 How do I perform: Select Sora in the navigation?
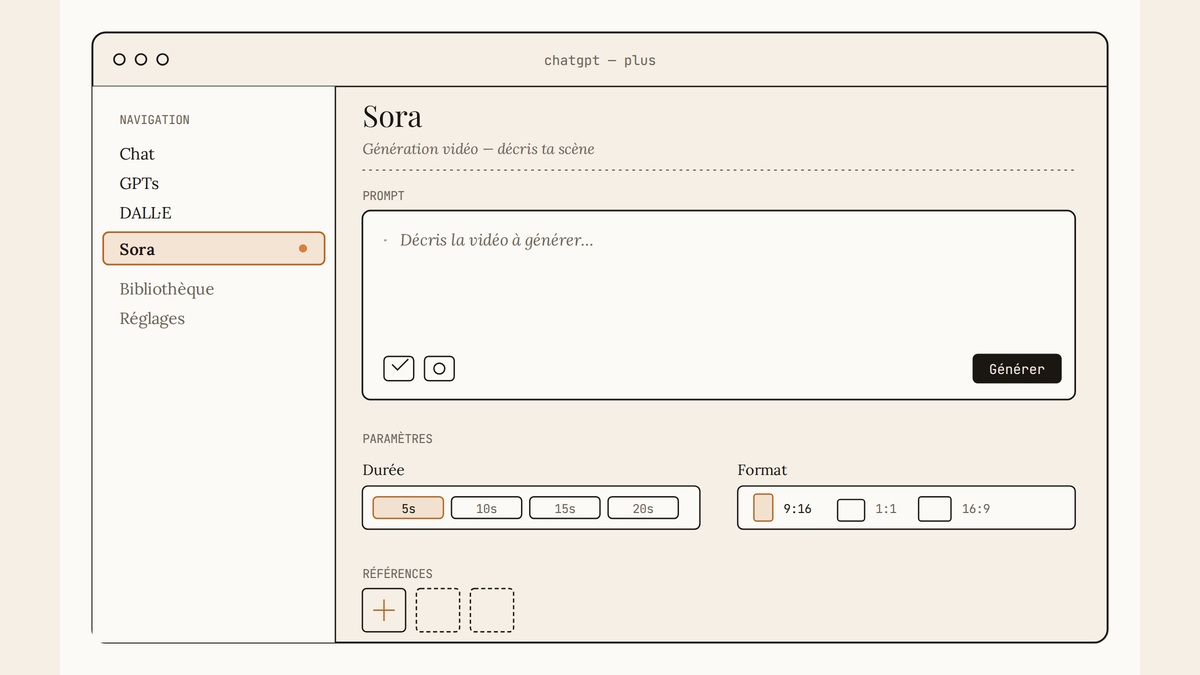click(214, 249)
